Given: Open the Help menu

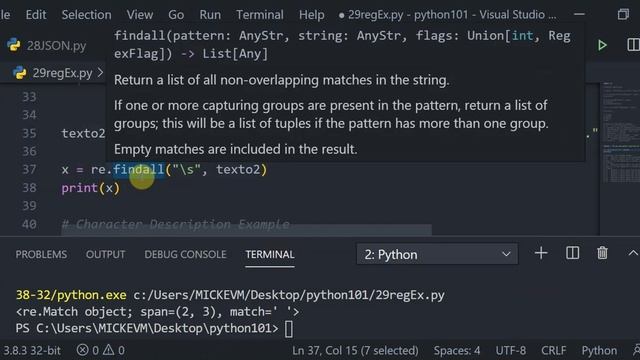Looking at the screenshot, I should 311,15.
